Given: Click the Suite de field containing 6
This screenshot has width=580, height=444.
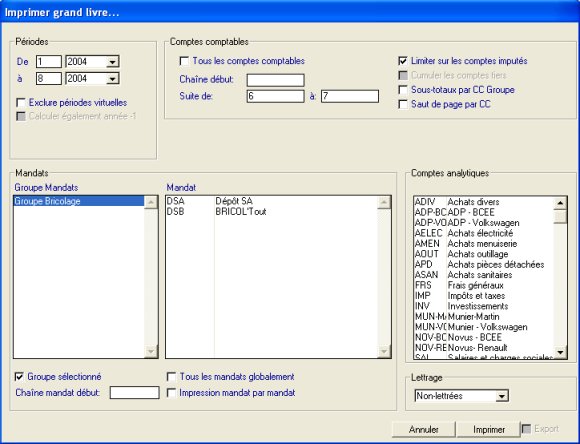Looking at the screenshot, I should pos(276,96).
